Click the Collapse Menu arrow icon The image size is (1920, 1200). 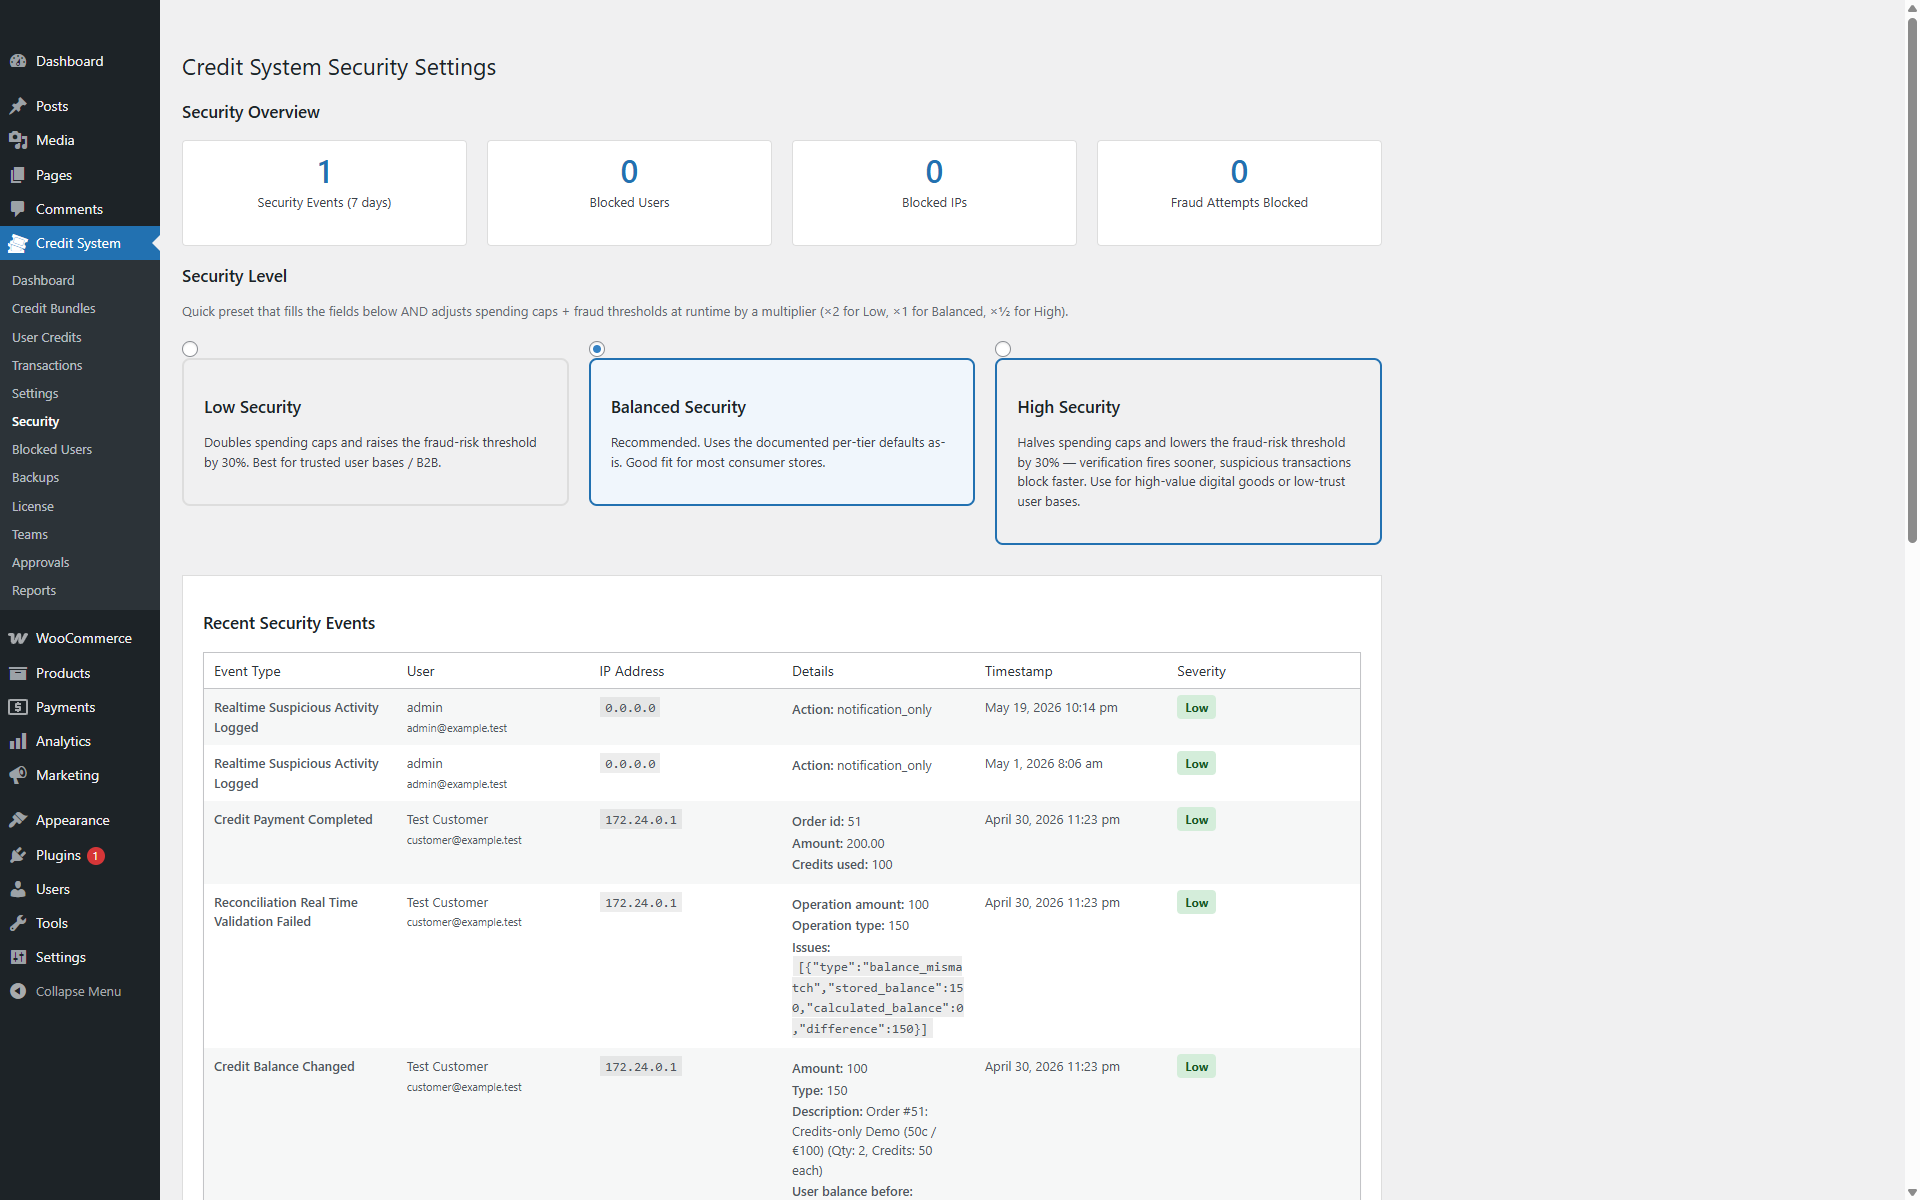18,991
